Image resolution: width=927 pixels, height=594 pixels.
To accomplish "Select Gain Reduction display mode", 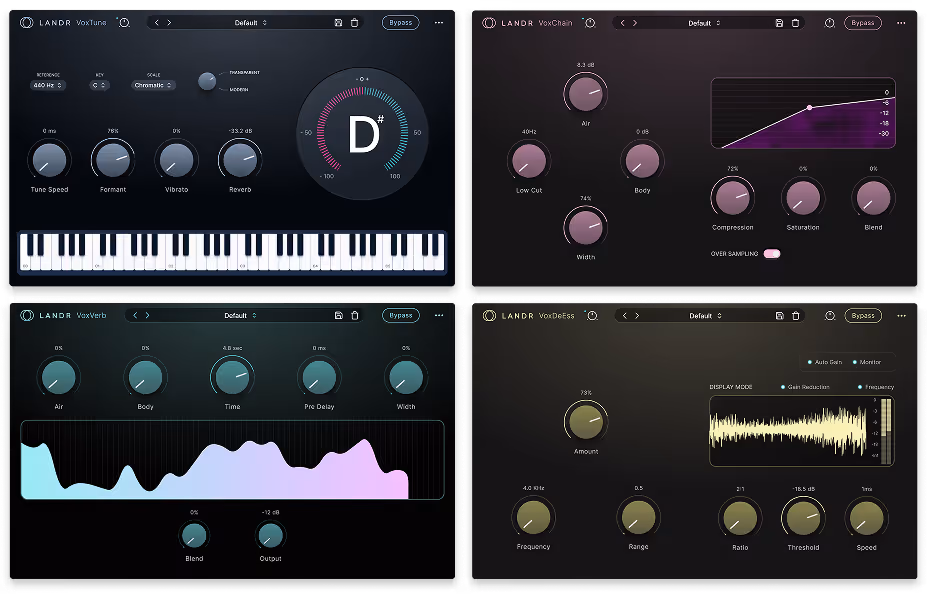I will [x=805, y=387].
